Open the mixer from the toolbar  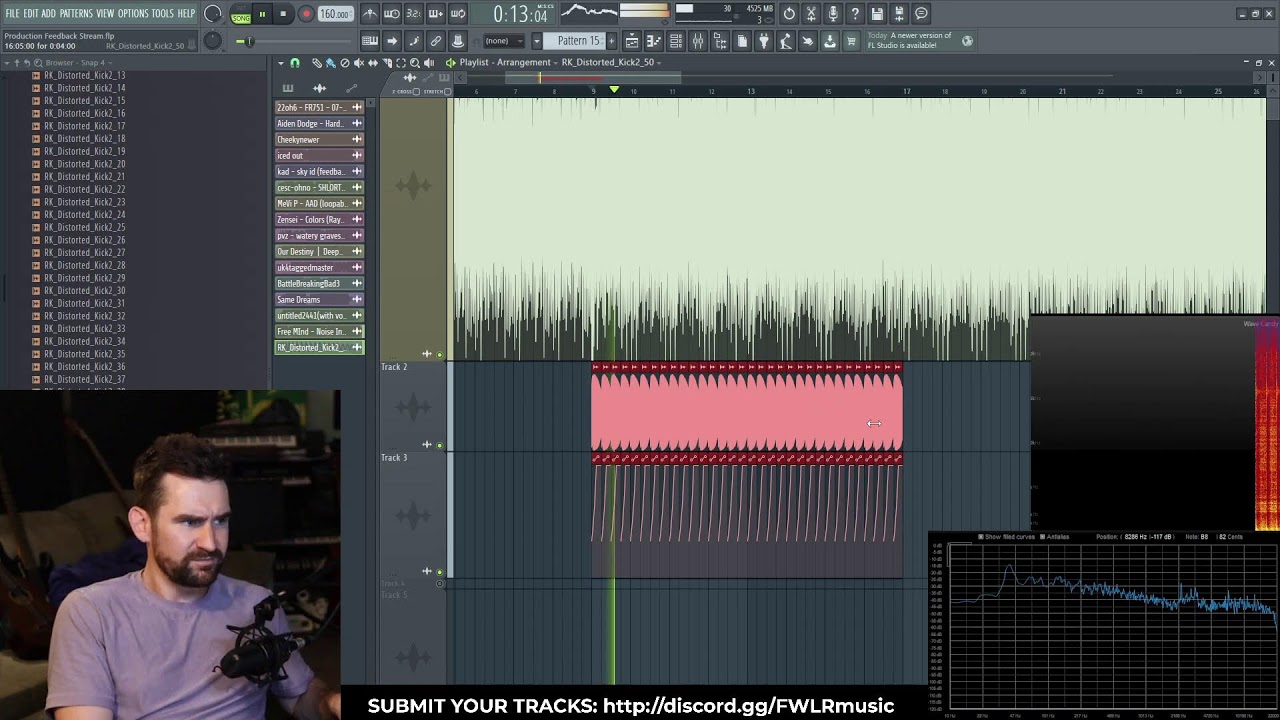697,41
